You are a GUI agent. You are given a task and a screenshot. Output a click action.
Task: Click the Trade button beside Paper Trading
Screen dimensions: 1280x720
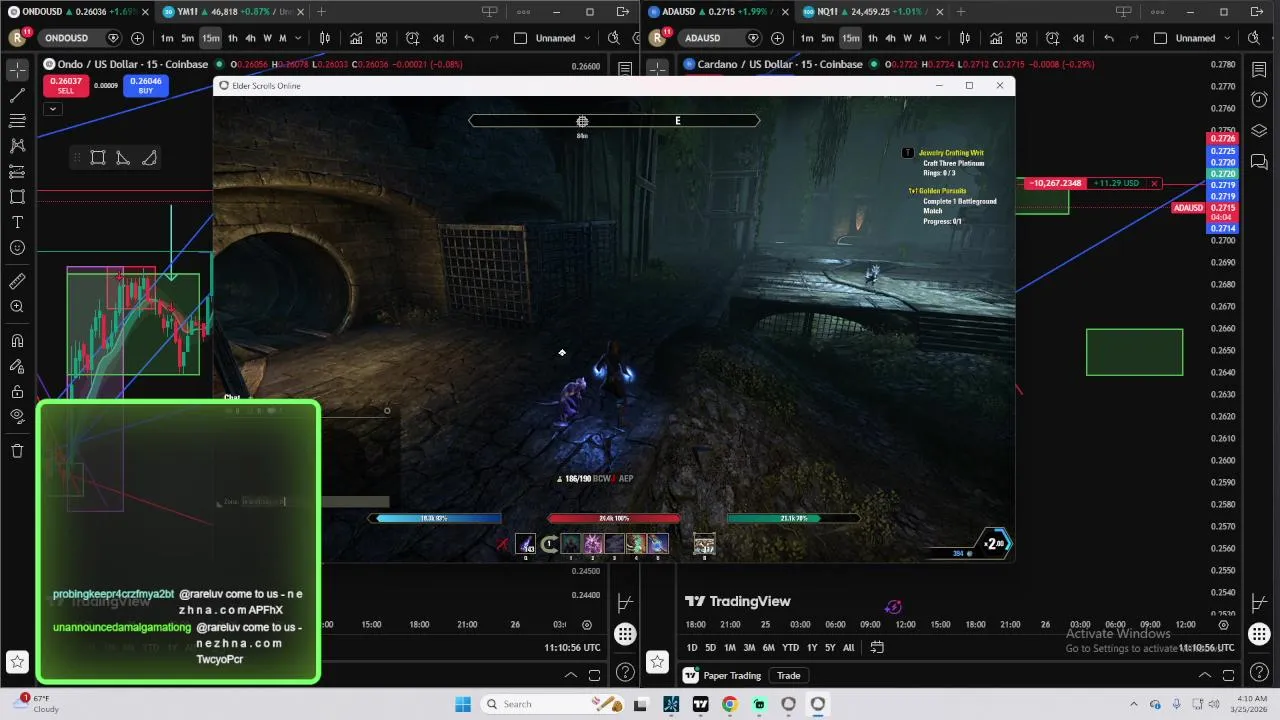tap(789, 675)
